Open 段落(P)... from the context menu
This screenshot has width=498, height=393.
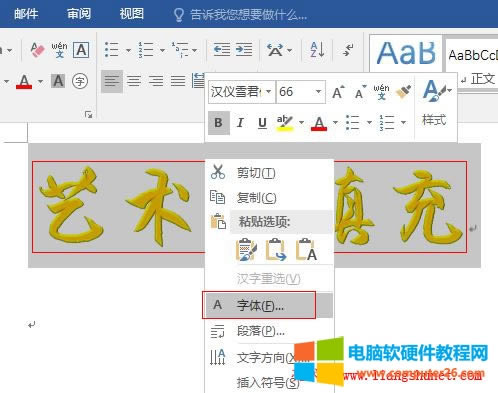point(269,331)
